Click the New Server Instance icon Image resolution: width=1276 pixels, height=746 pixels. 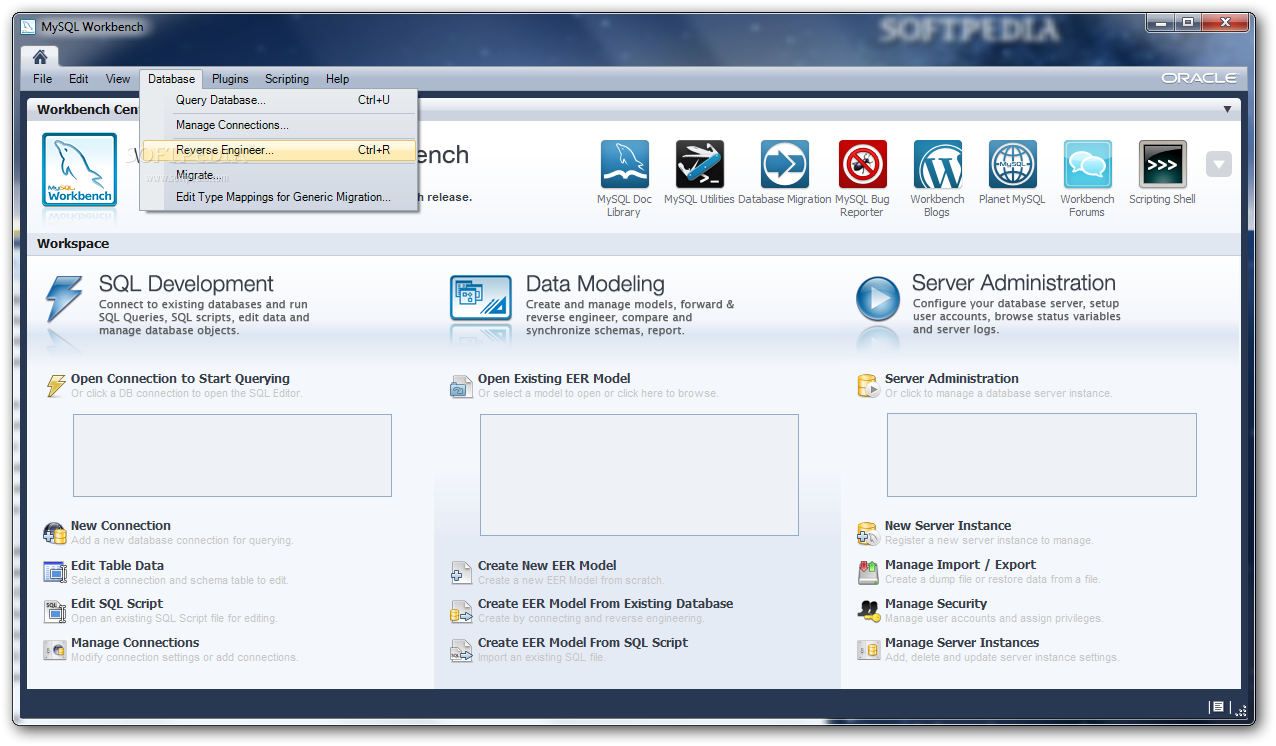tap(868, 533)
